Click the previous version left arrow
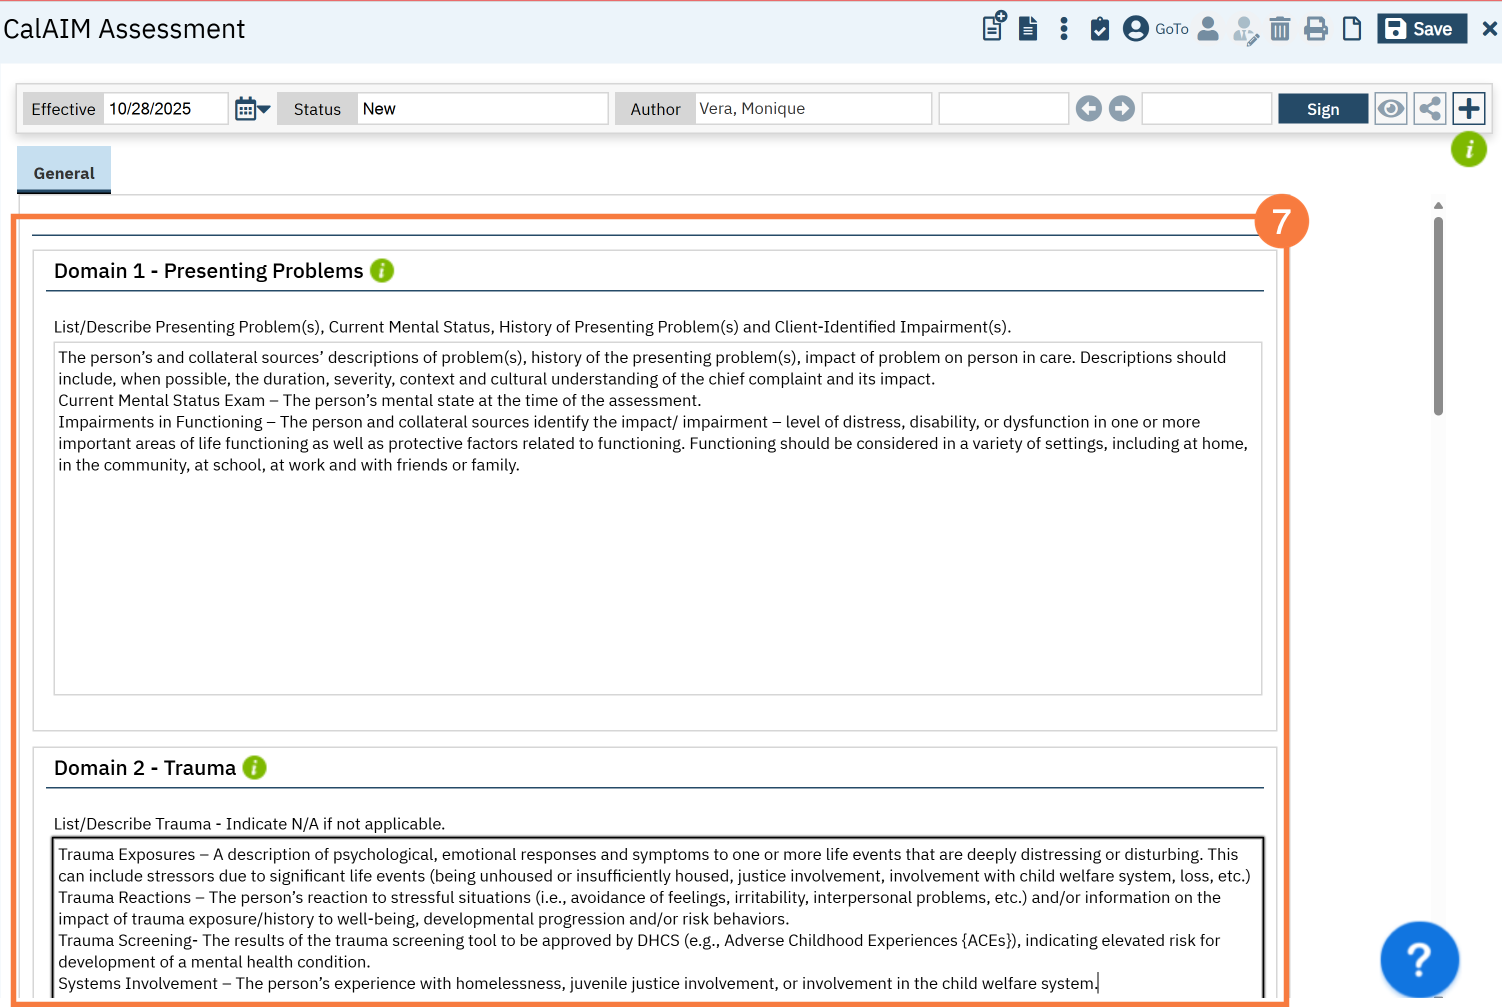Screen dimensions: 1502x1007 click(1089, 109)
